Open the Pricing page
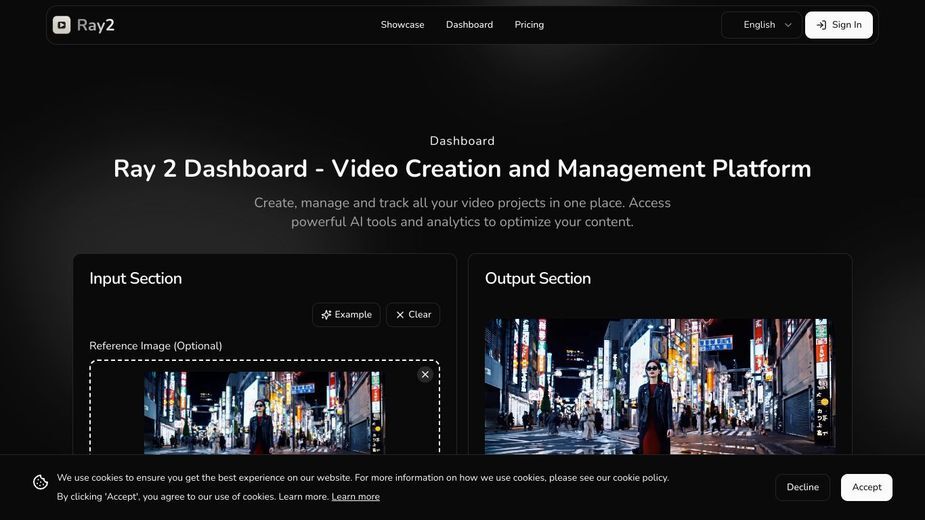This screenshot has height=520, width=925. (529, 25)
